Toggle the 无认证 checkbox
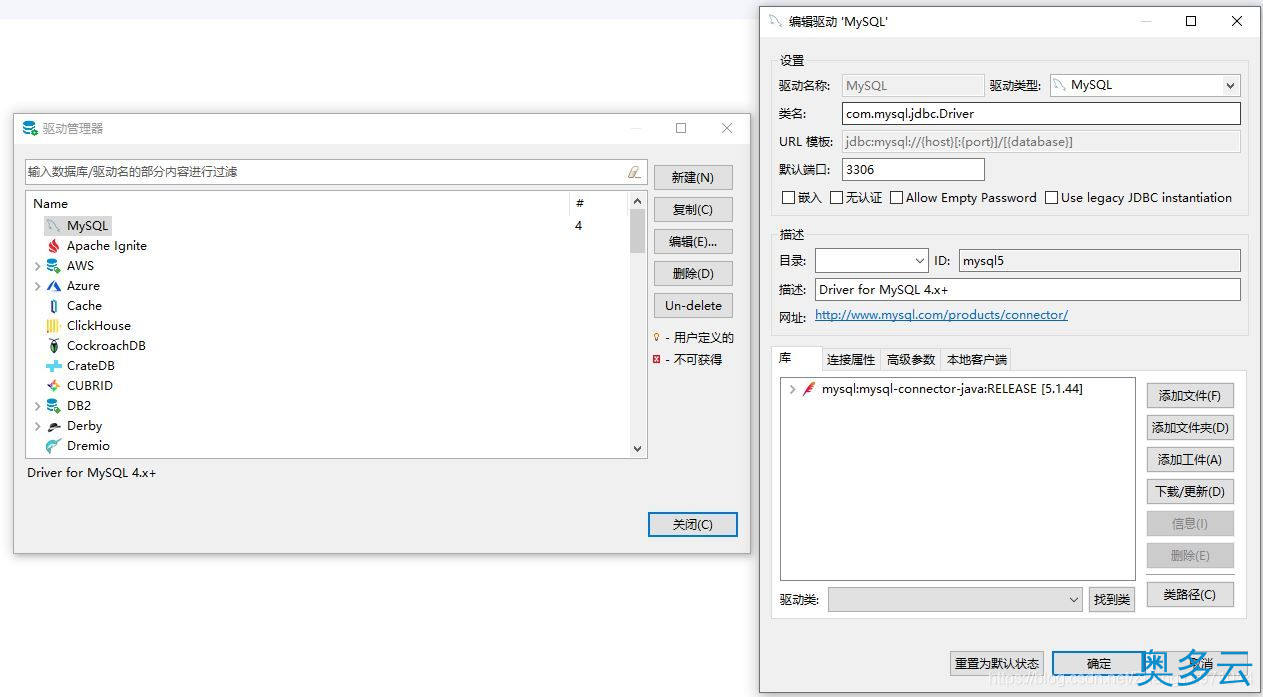This screenshot has width=1263, height=697. pyautogui.click(x=836, y=198)
